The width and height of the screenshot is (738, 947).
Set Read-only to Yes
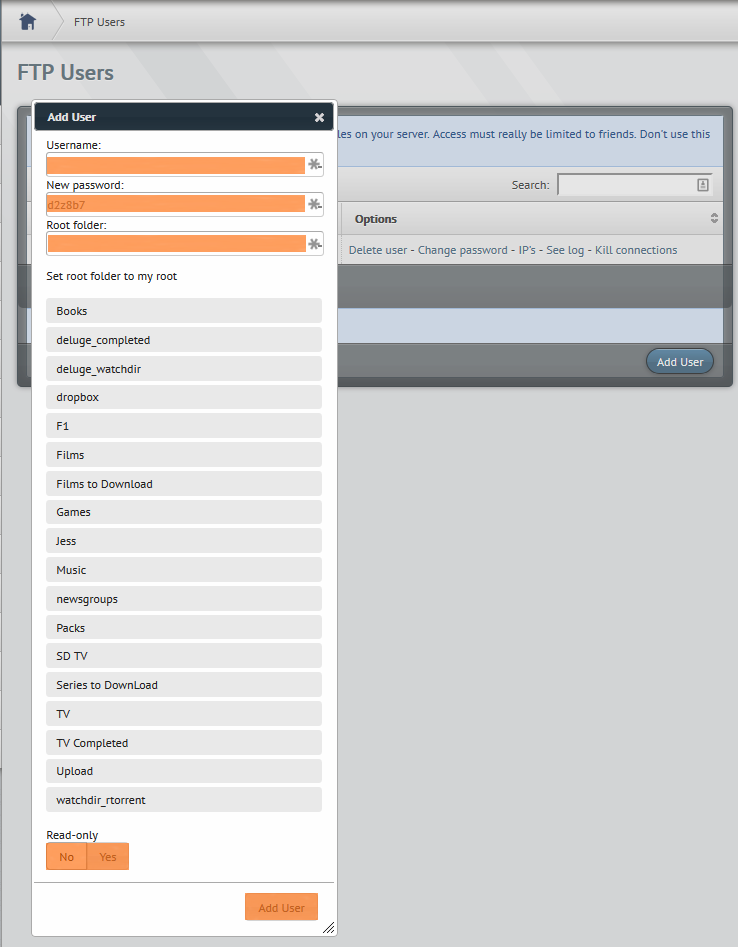coord(108,857)
